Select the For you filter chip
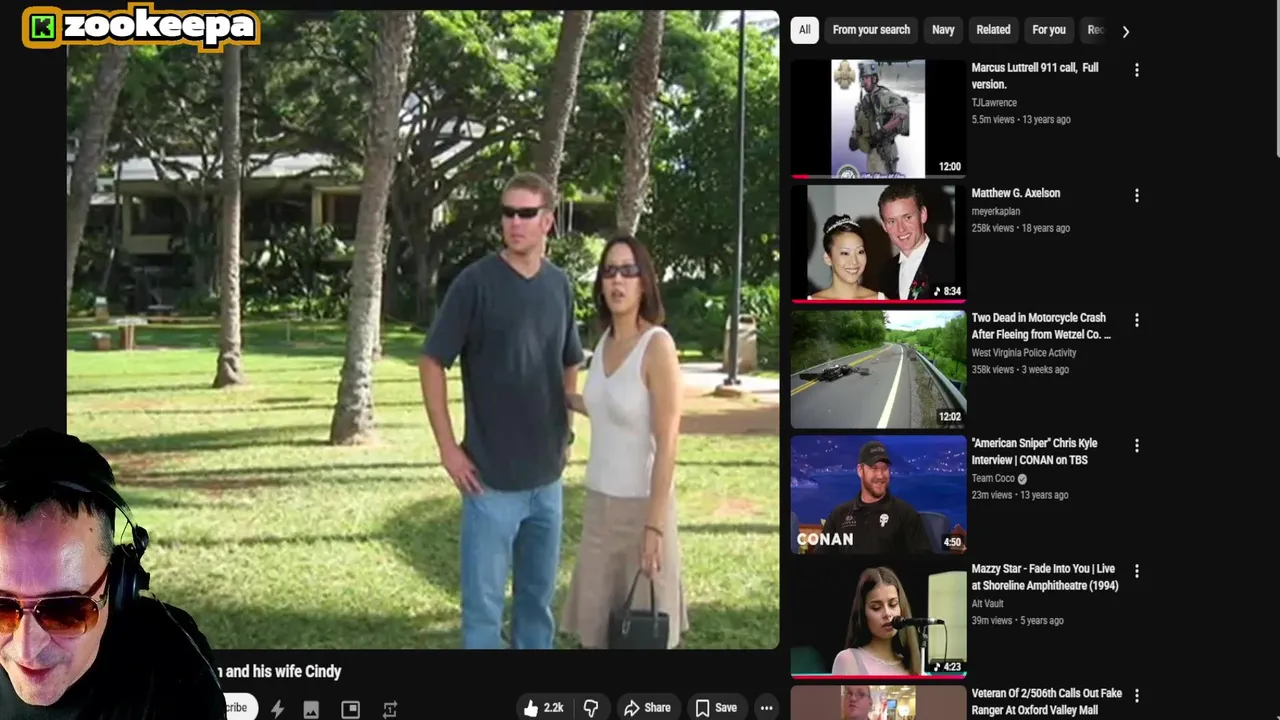 point(1049,30)
